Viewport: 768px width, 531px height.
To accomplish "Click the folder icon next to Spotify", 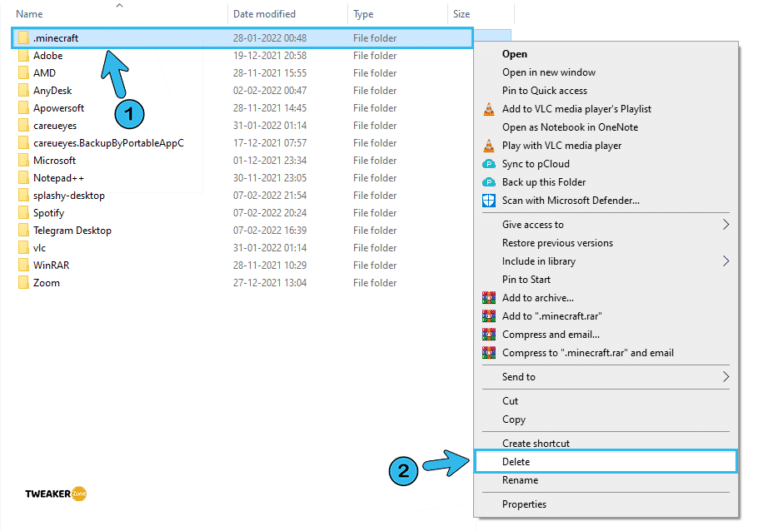I will pyautogui.click(x=23, y=213).
